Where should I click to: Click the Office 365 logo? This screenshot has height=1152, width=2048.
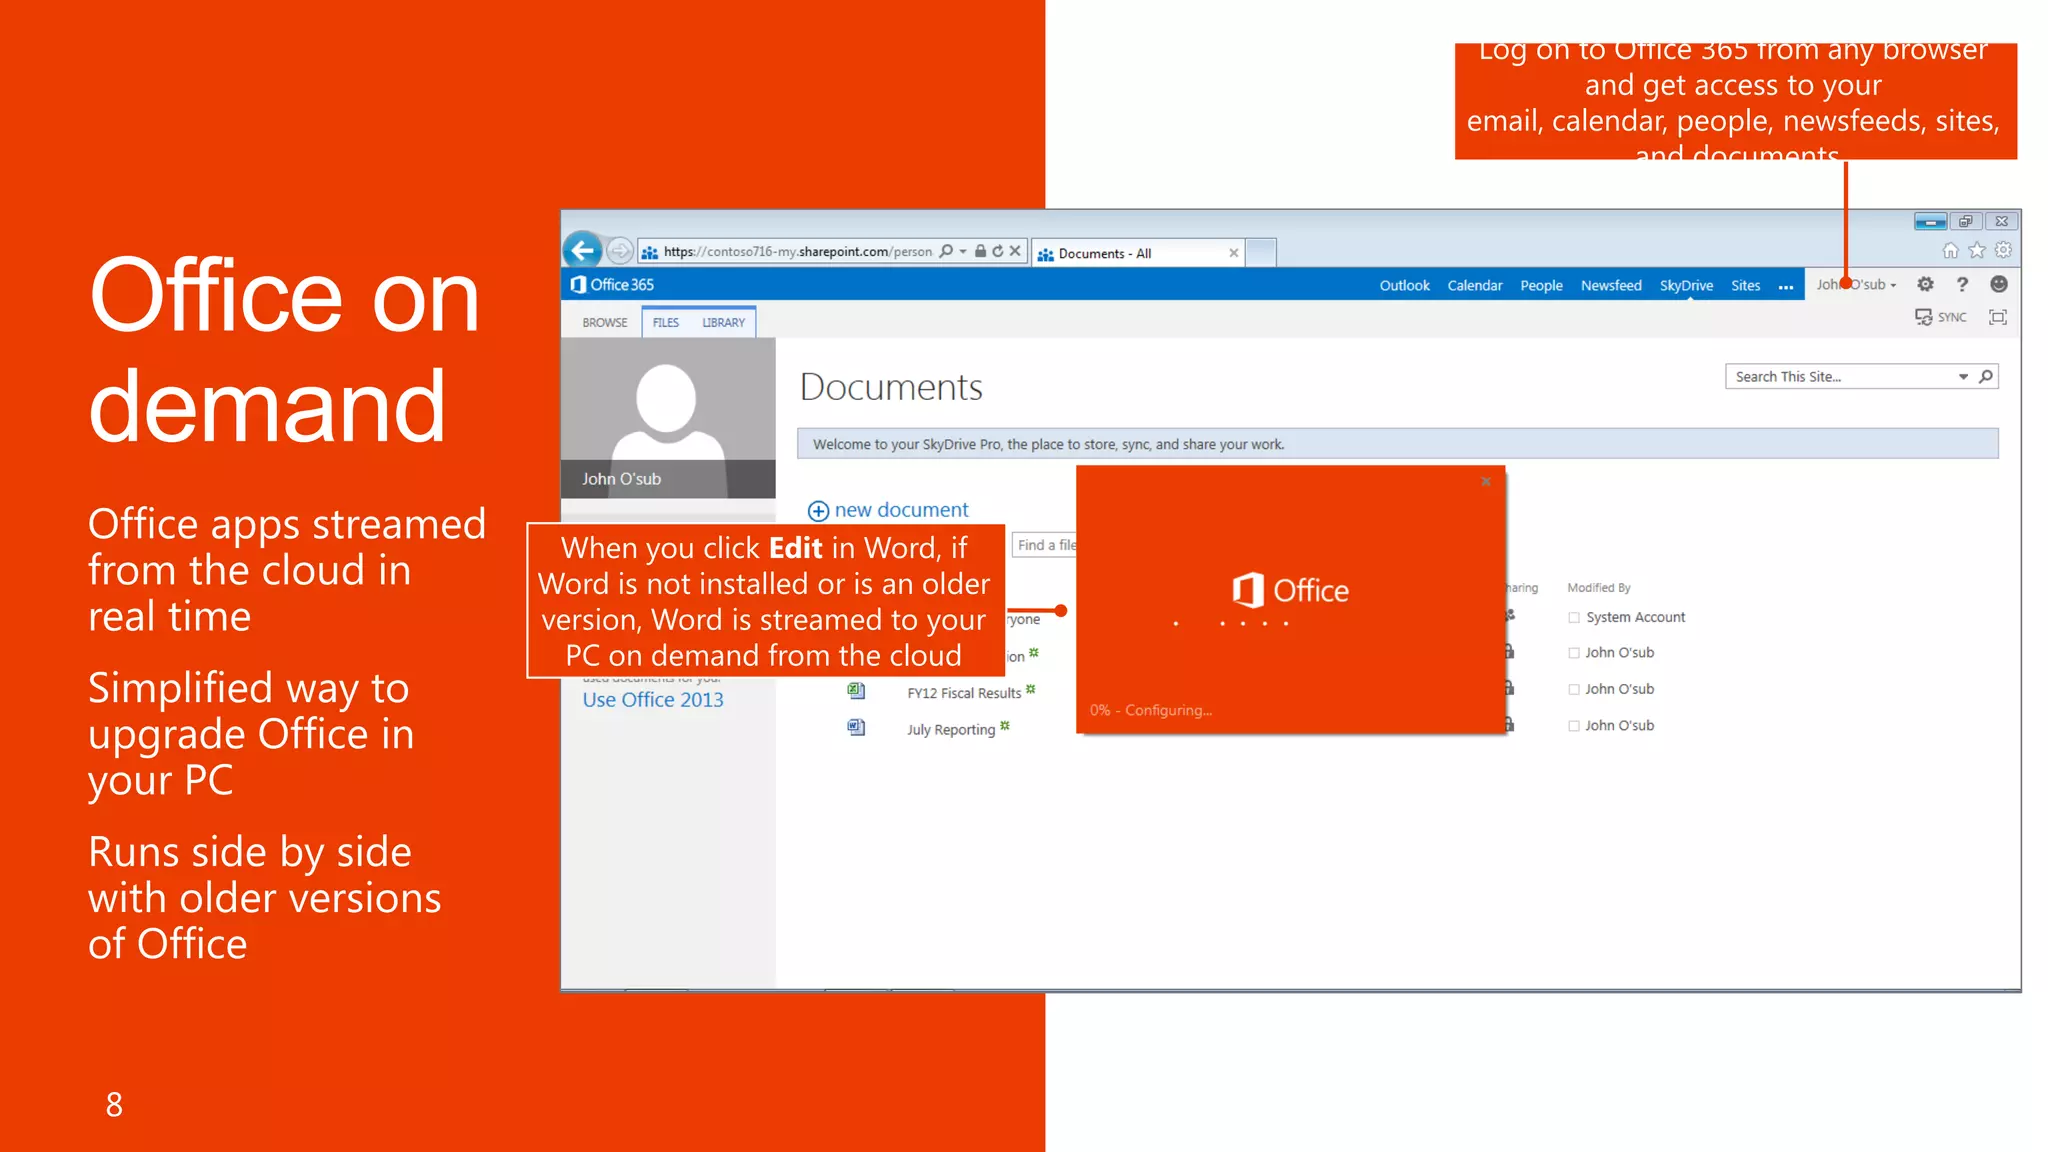click(612, 285)
